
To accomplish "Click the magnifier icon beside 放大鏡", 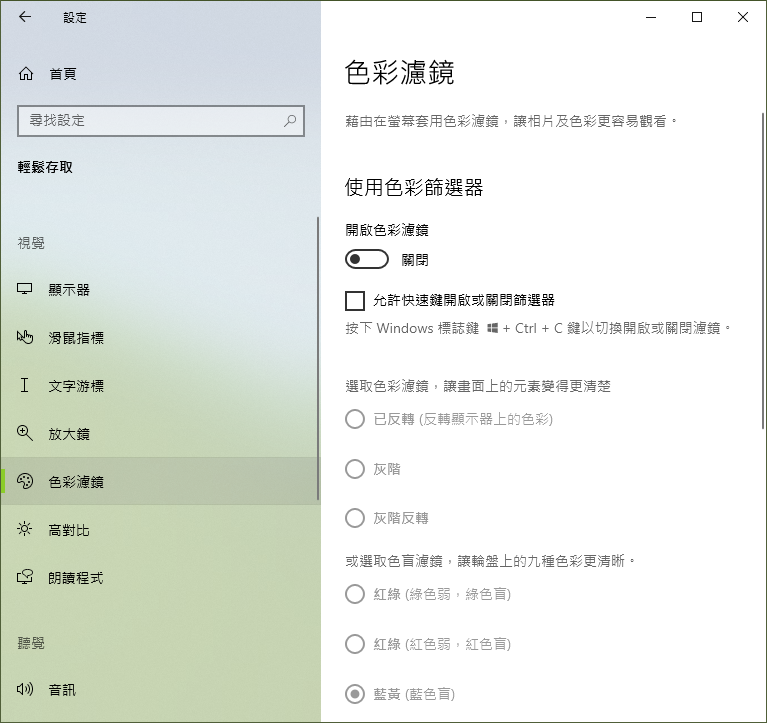I will (24, 433).
